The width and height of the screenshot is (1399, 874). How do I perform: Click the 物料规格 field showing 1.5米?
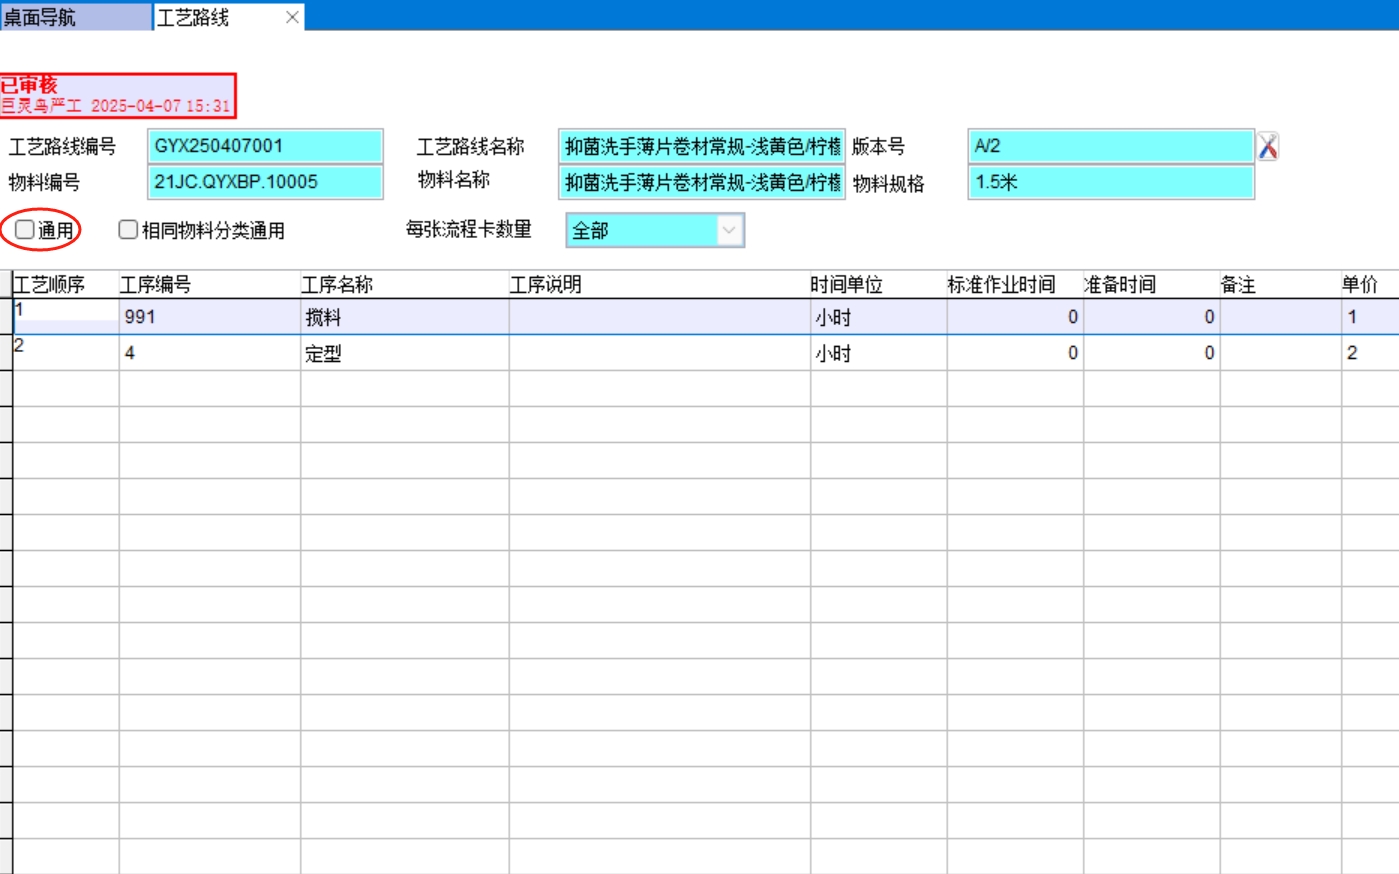tap(1110, 182)
